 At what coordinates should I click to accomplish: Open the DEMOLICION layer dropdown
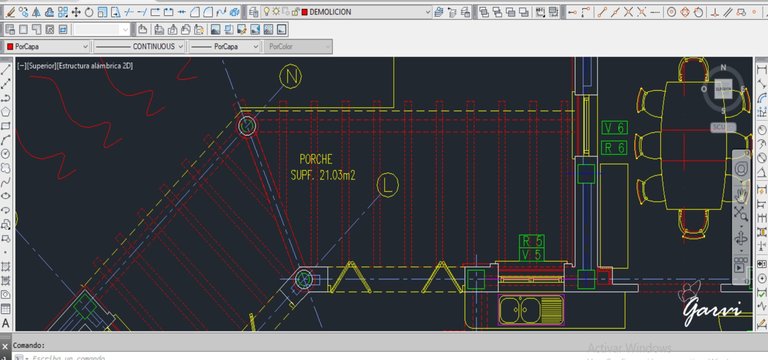(x=428, y=12)
